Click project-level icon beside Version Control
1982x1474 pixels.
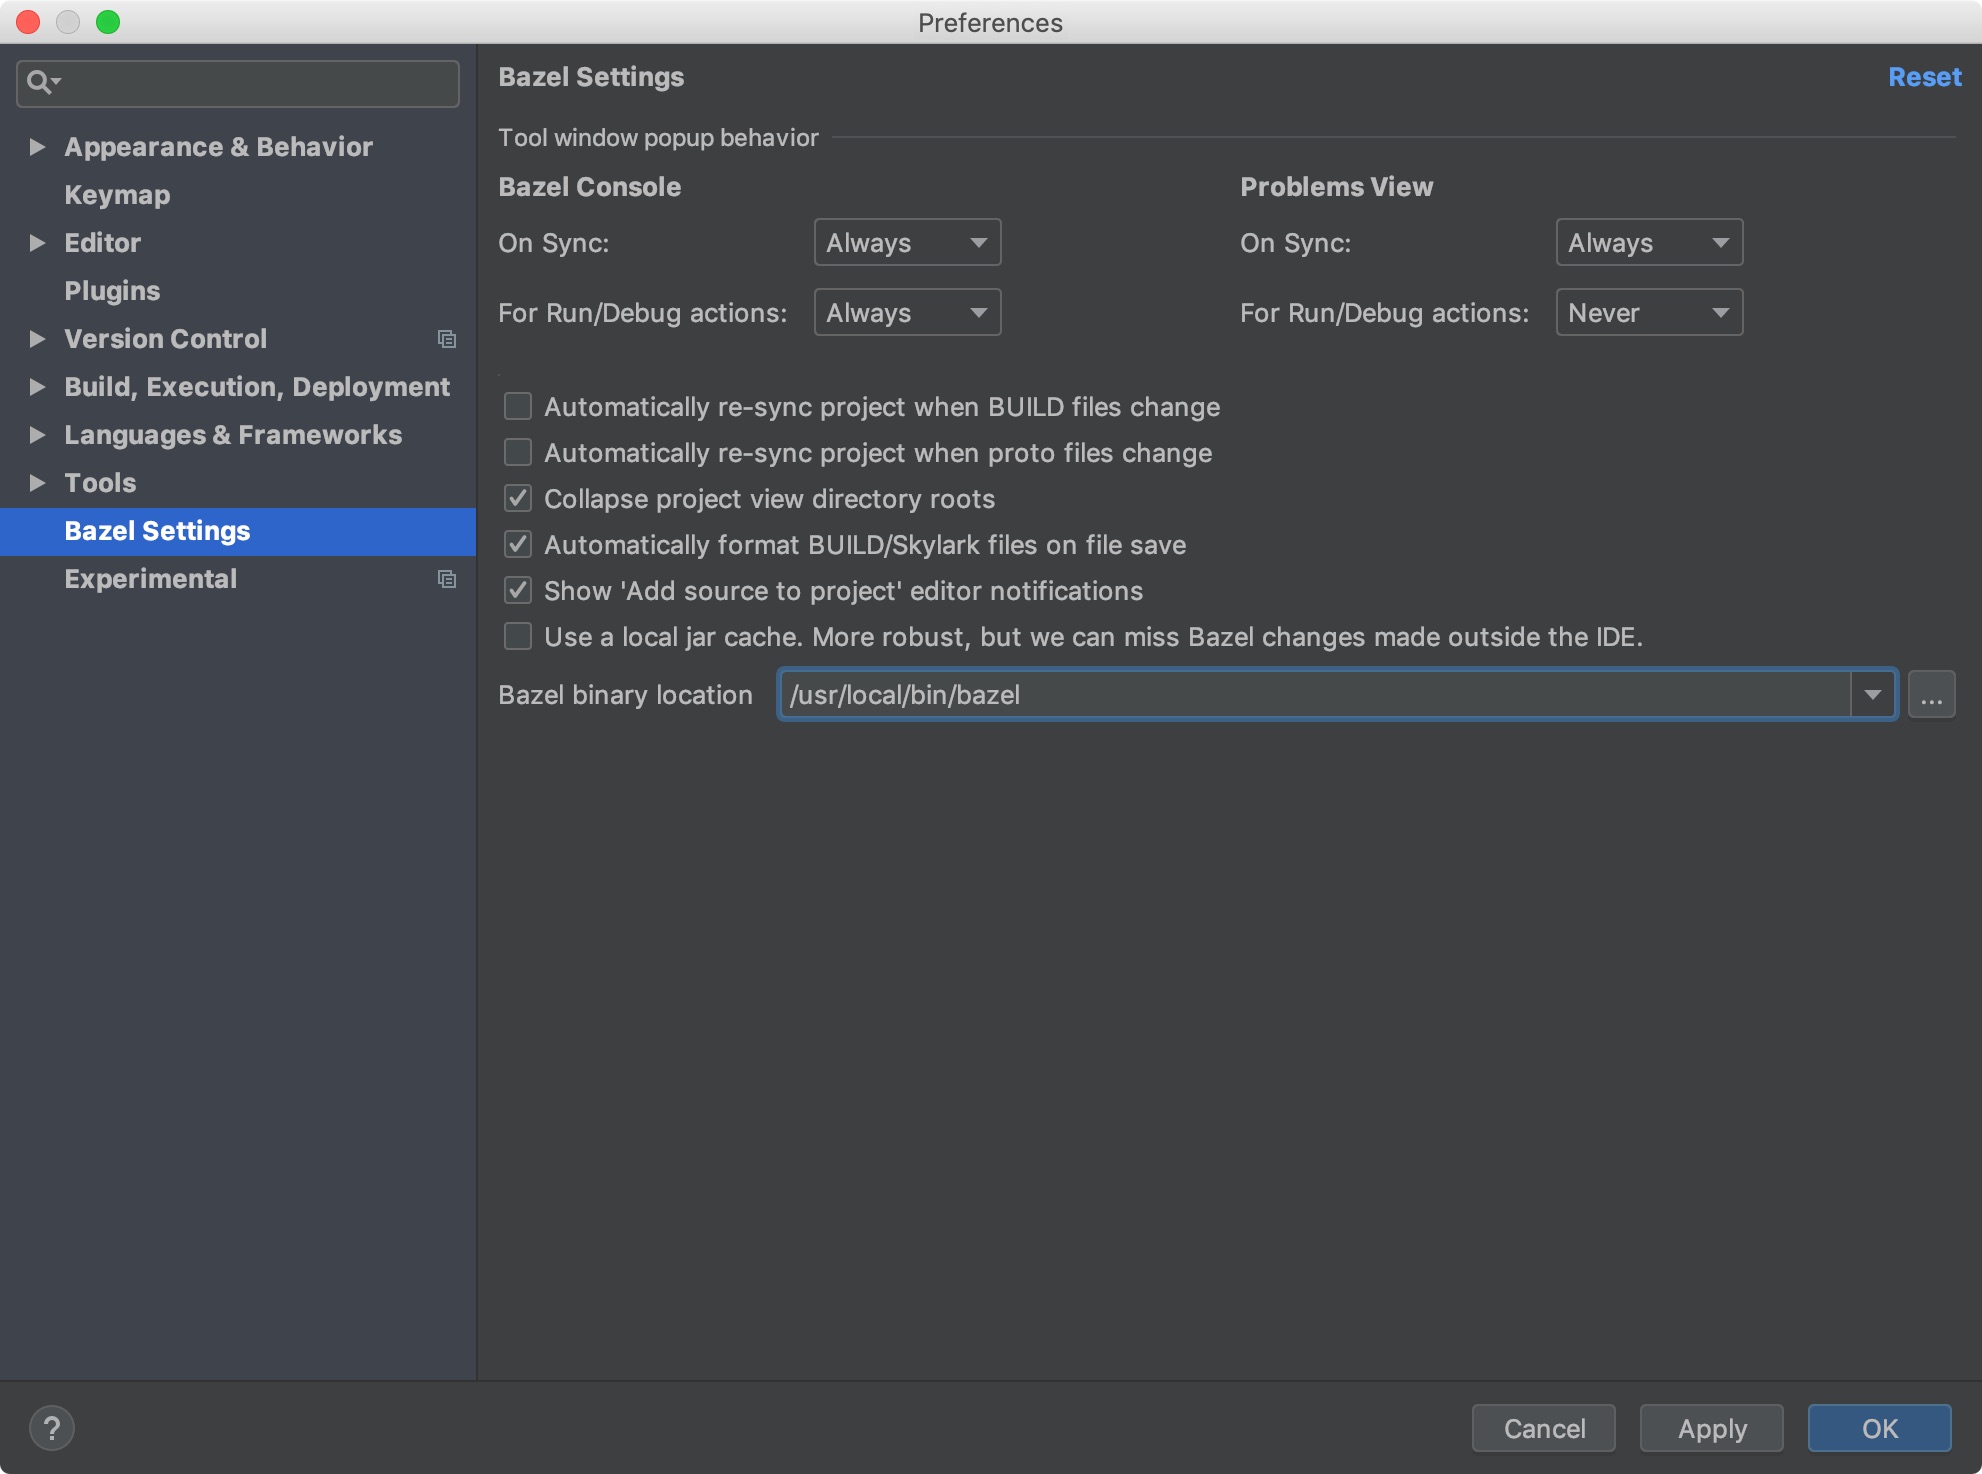[446, 339]
